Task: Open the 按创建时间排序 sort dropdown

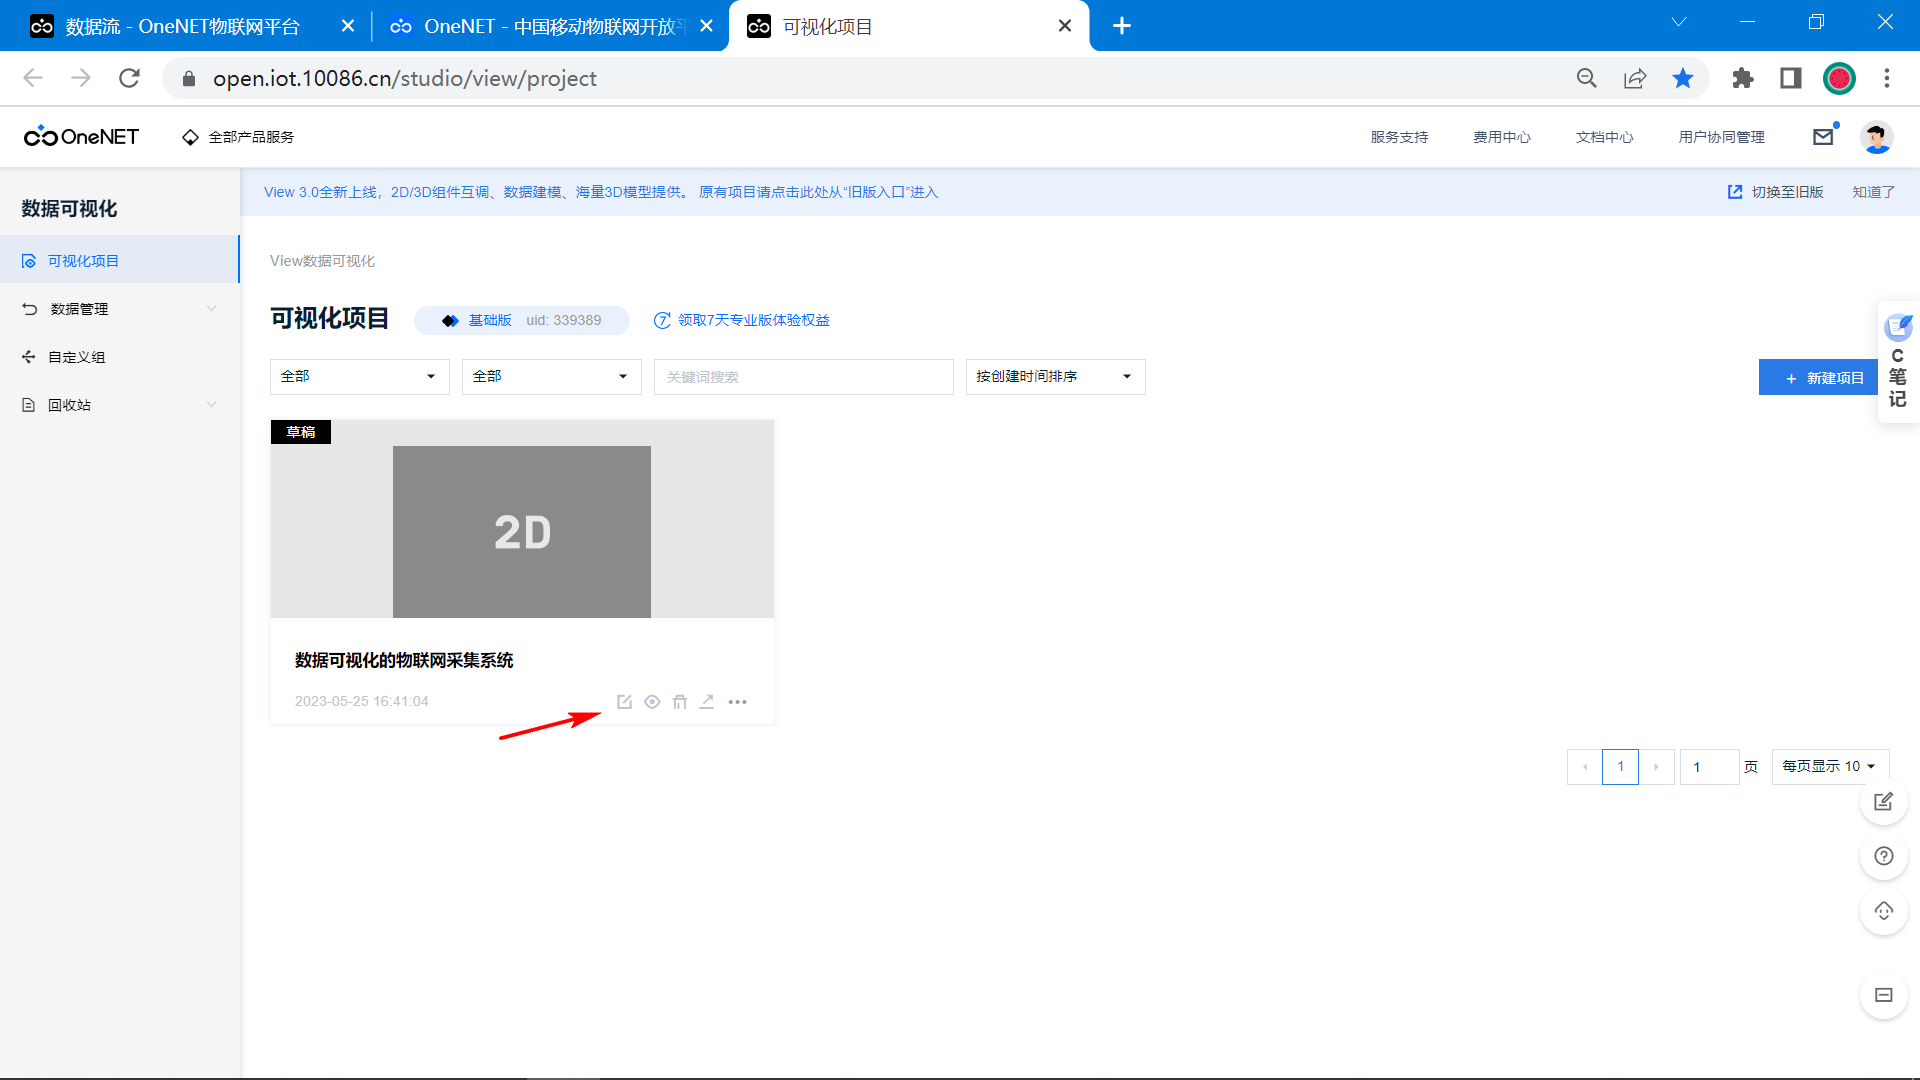Action: tap(1054, 377)
